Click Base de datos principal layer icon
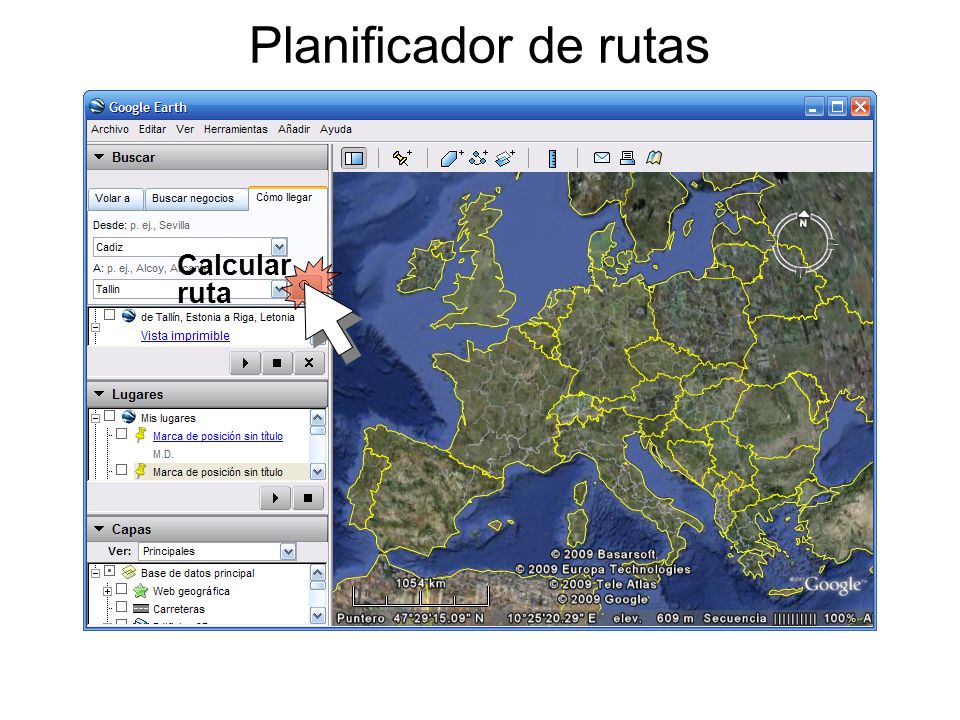The width and height of the screenshot is (960, 720). pyautogui.click(x=129, y=572)
